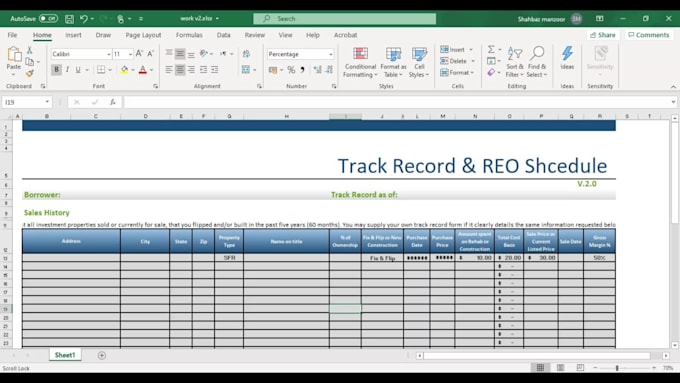Open the Percentage number format dropdown

point(331,54)
